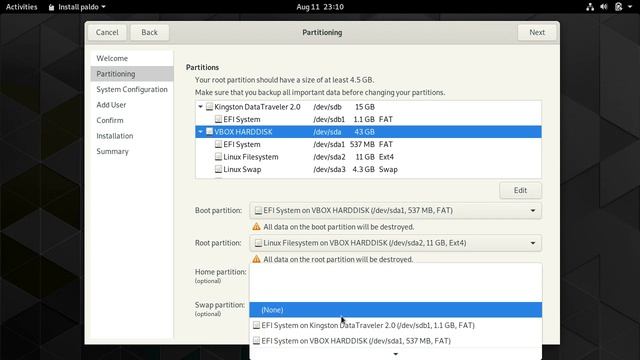Click the Ext4 filesystem type cell
640x360 pixels.
[x=386, y=157]
